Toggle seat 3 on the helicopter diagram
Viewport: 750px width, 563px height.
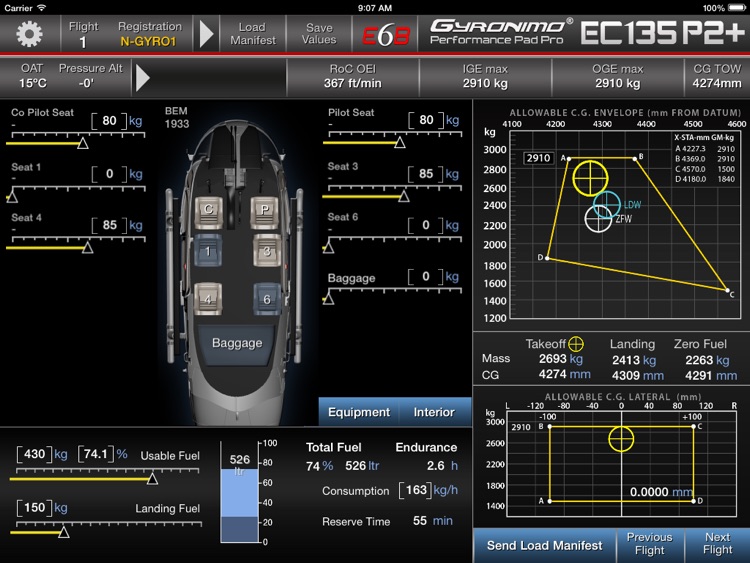267,250
